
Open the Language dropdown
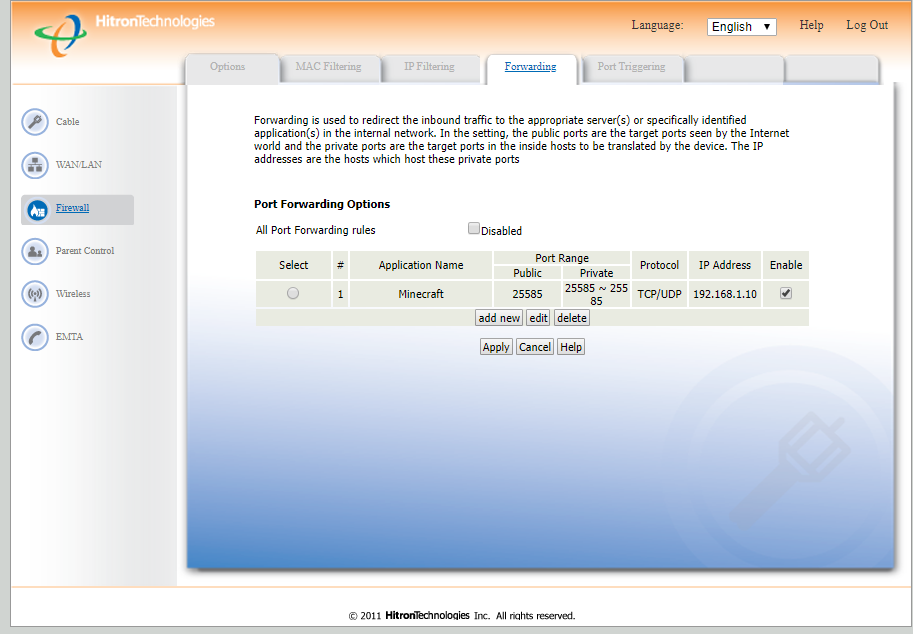(741, 27)
